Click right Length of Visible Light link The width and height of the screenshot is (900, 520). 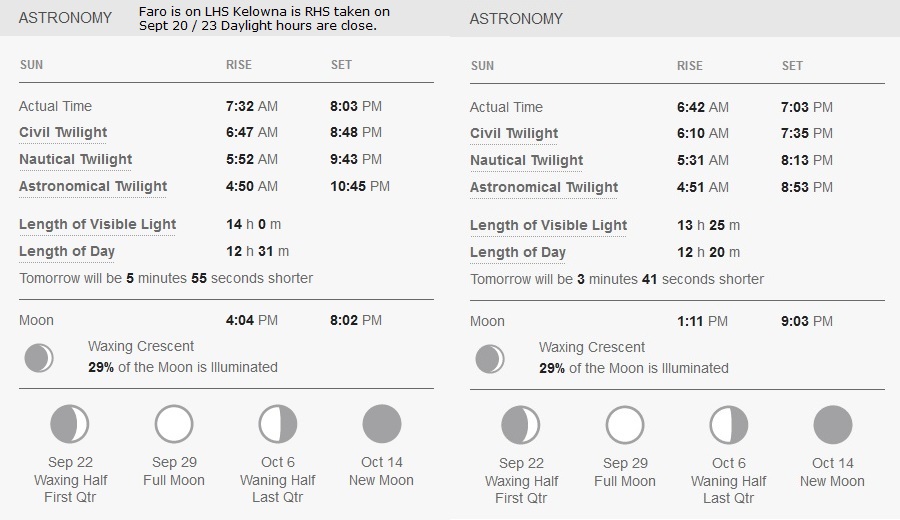(549, 226)
